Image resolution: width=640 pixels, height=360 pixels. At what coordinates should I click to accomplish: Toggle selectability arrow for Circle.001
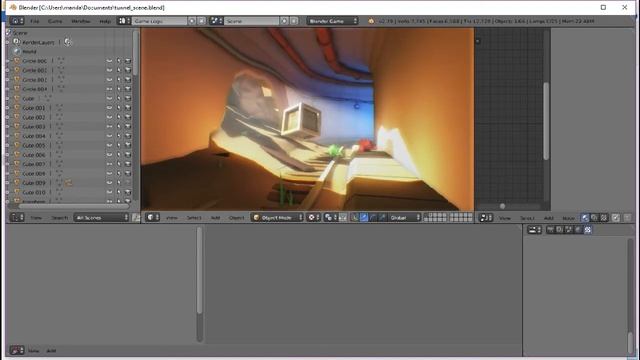click(x=119, y=70)
